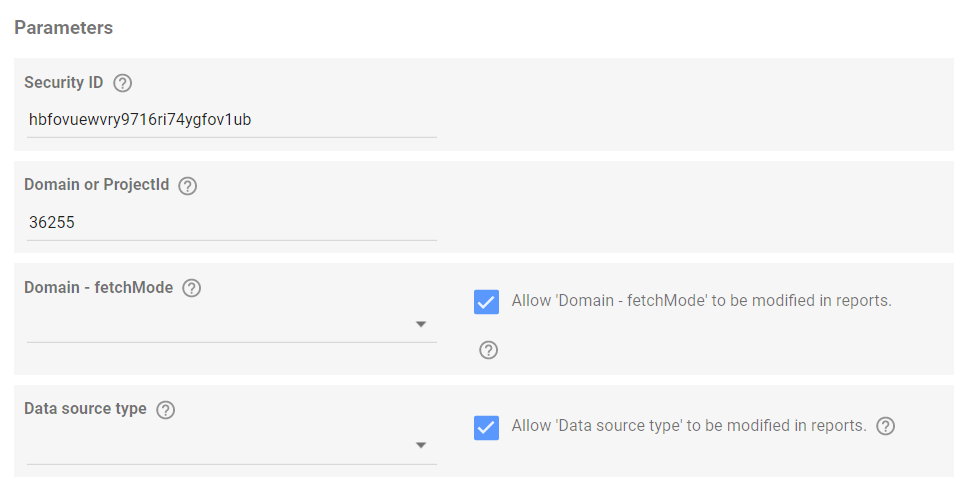Click the help icon beside Data source type label
966x489 pixels.
click(x=166, y=410)
